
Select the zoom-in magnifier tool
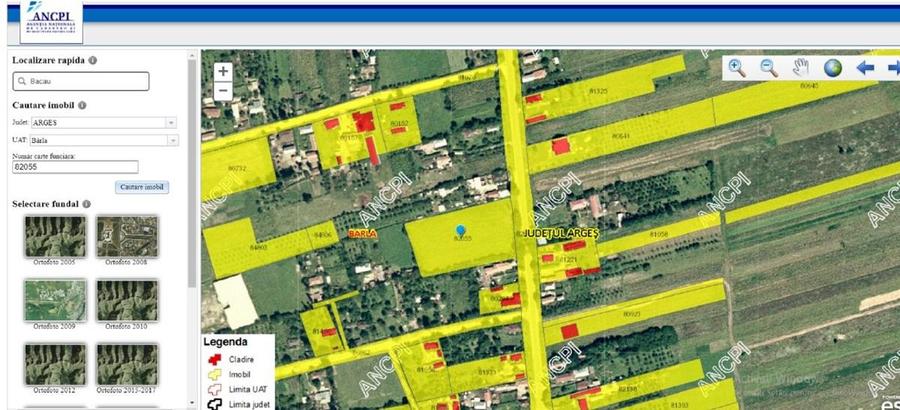(x=737, y=68)
